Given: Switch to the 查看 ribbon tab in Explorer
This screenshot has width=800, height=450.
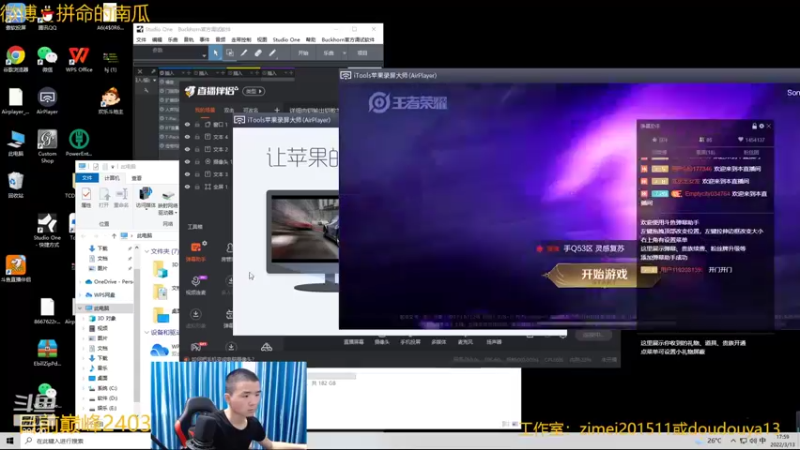Looking at the screenshot, I should pos(137,178).
